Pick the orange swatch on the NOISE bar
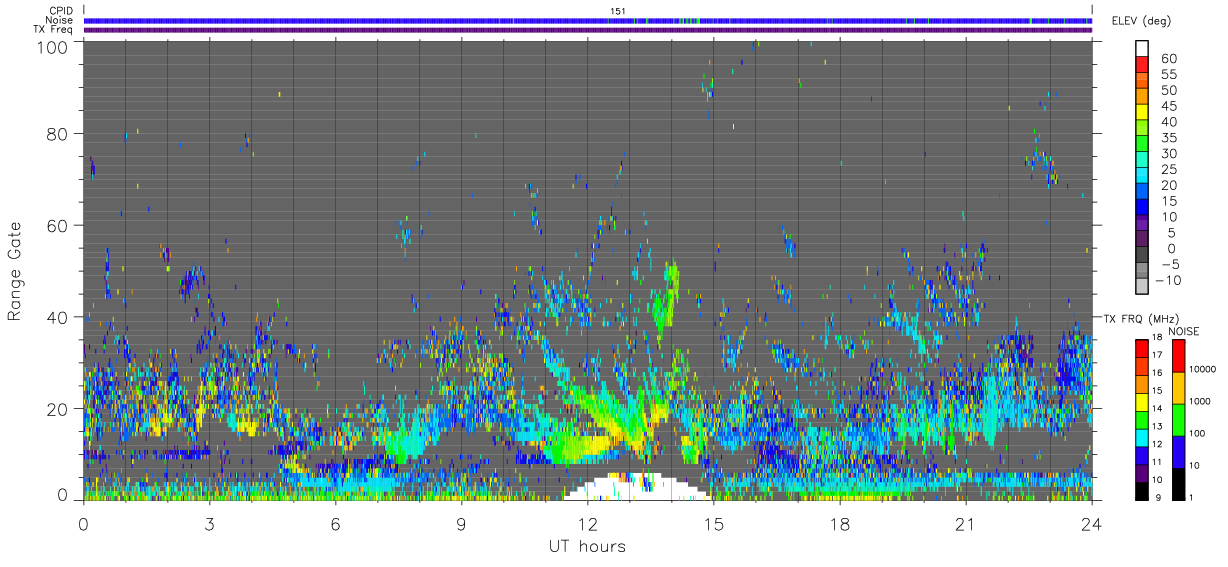 pyautogui.click(x=1177, y=388)
